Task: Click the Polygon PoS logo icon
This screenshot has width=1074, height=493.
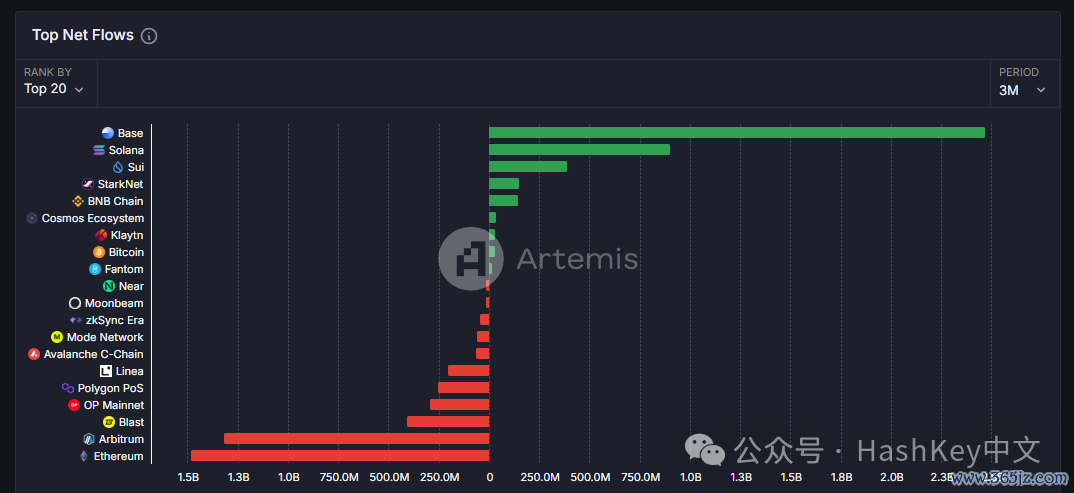Action: (68, 388)
